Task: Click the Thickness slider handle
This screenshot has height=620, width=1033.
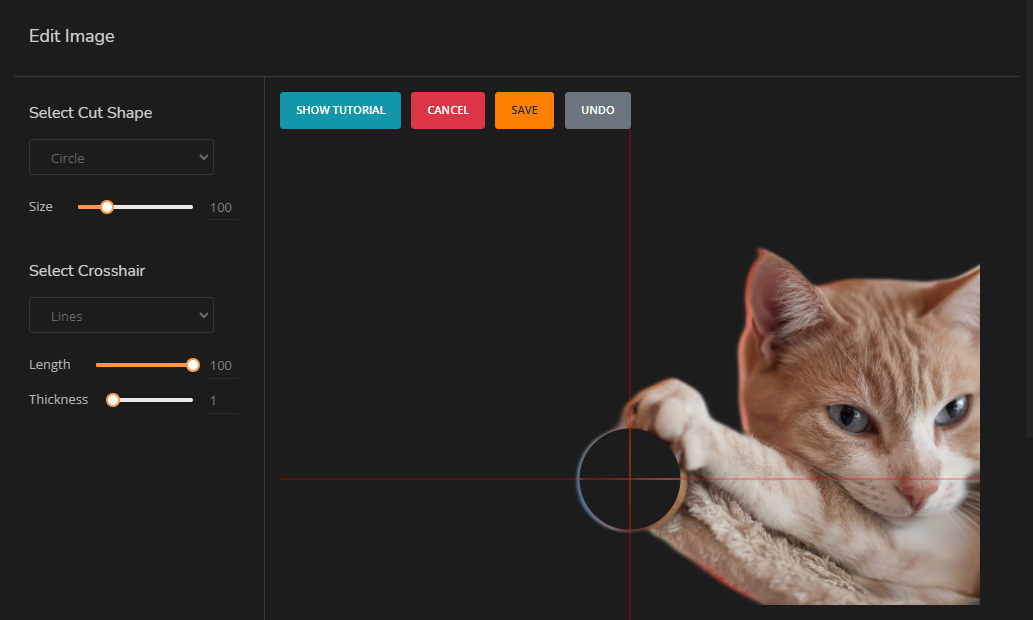Action: pyautogui.click(x=113, y=400)
